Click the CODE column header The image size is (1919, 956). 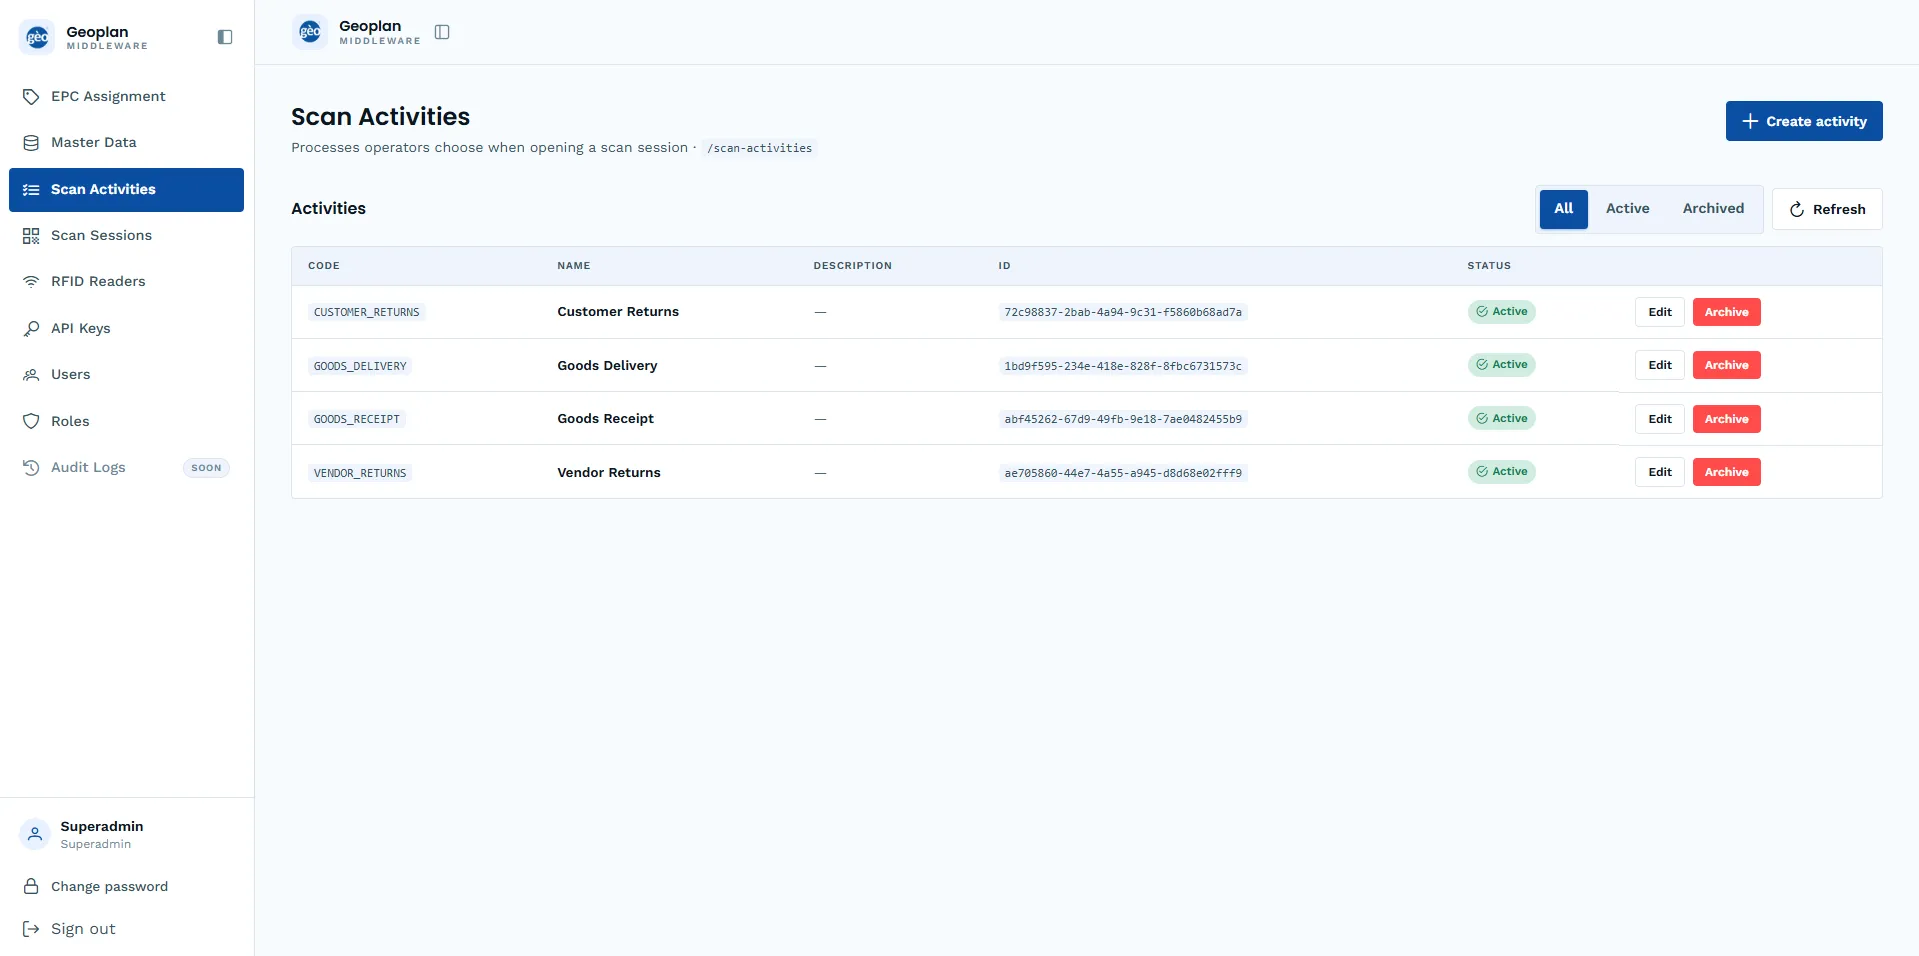point(324,266)
